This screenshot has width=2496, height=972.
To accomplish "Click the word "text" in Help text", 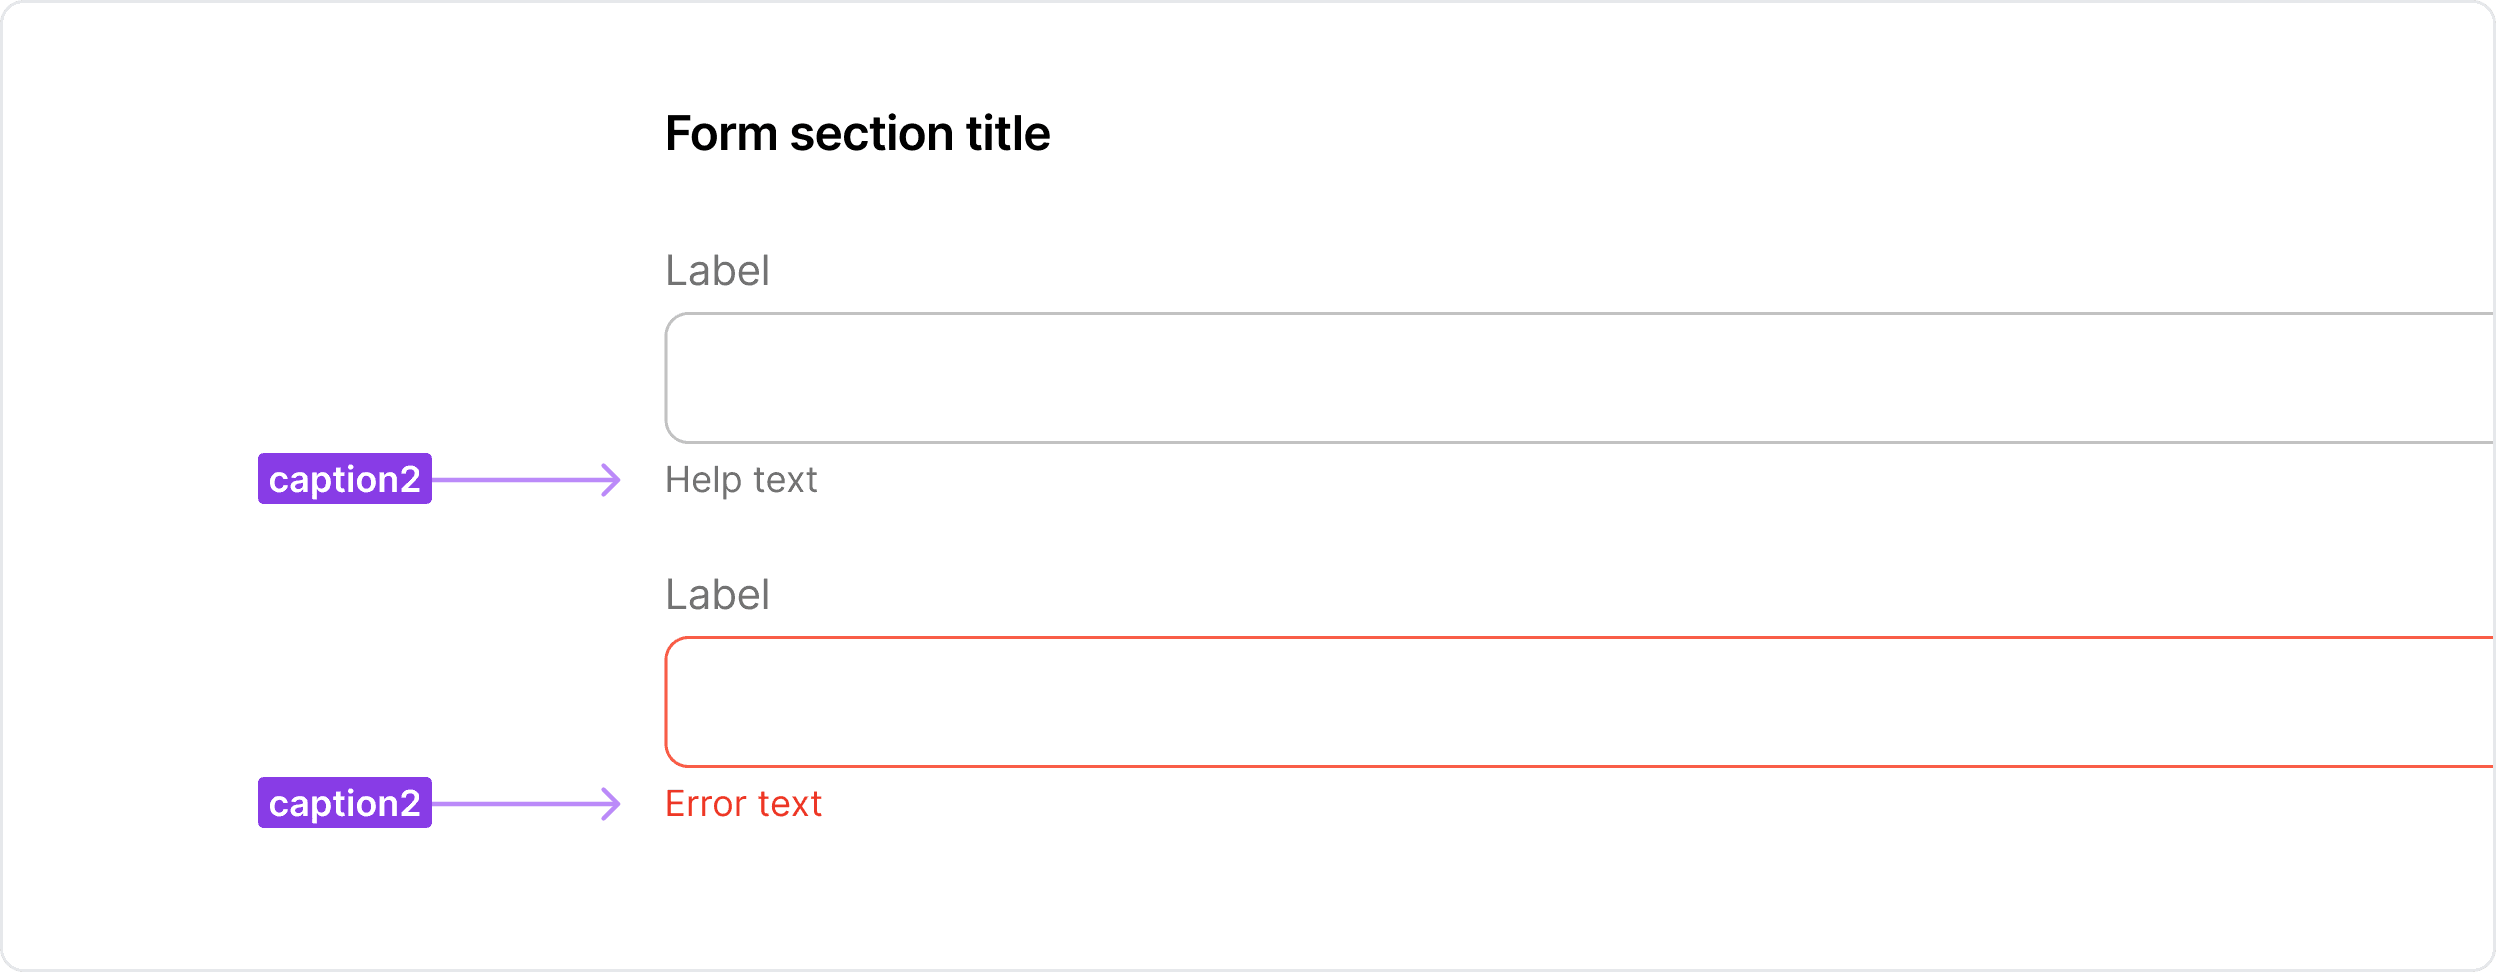I will click(x=785, y=480).
